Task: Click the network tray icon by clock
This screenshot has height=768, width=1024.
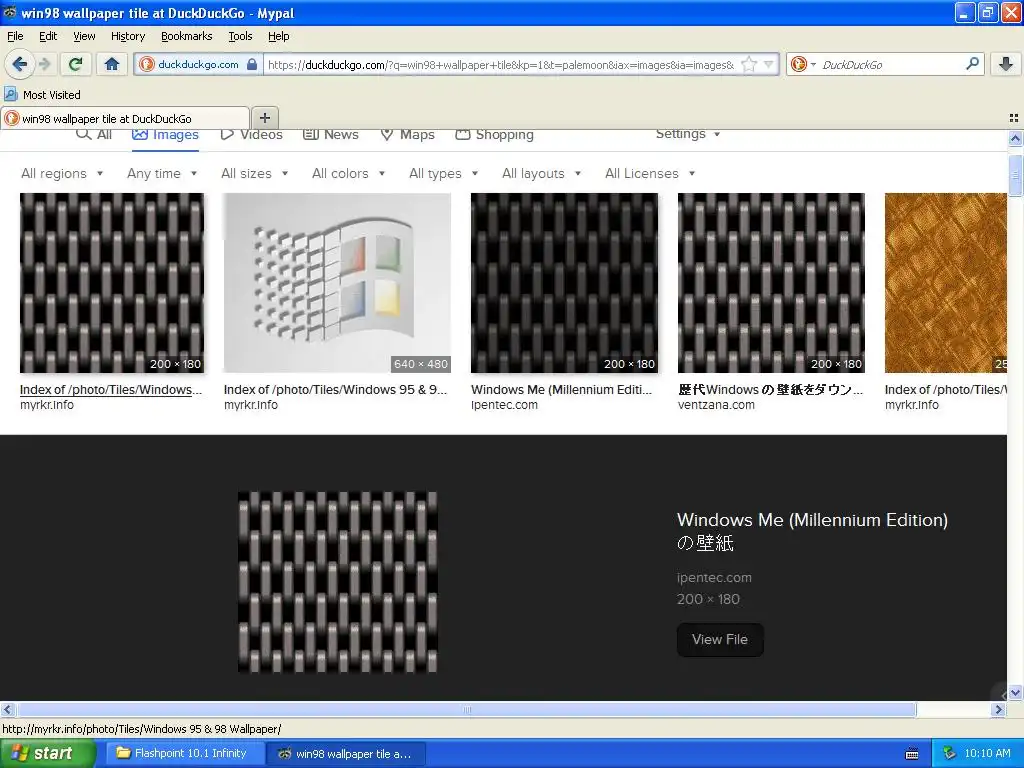Action: pos(949,753)
